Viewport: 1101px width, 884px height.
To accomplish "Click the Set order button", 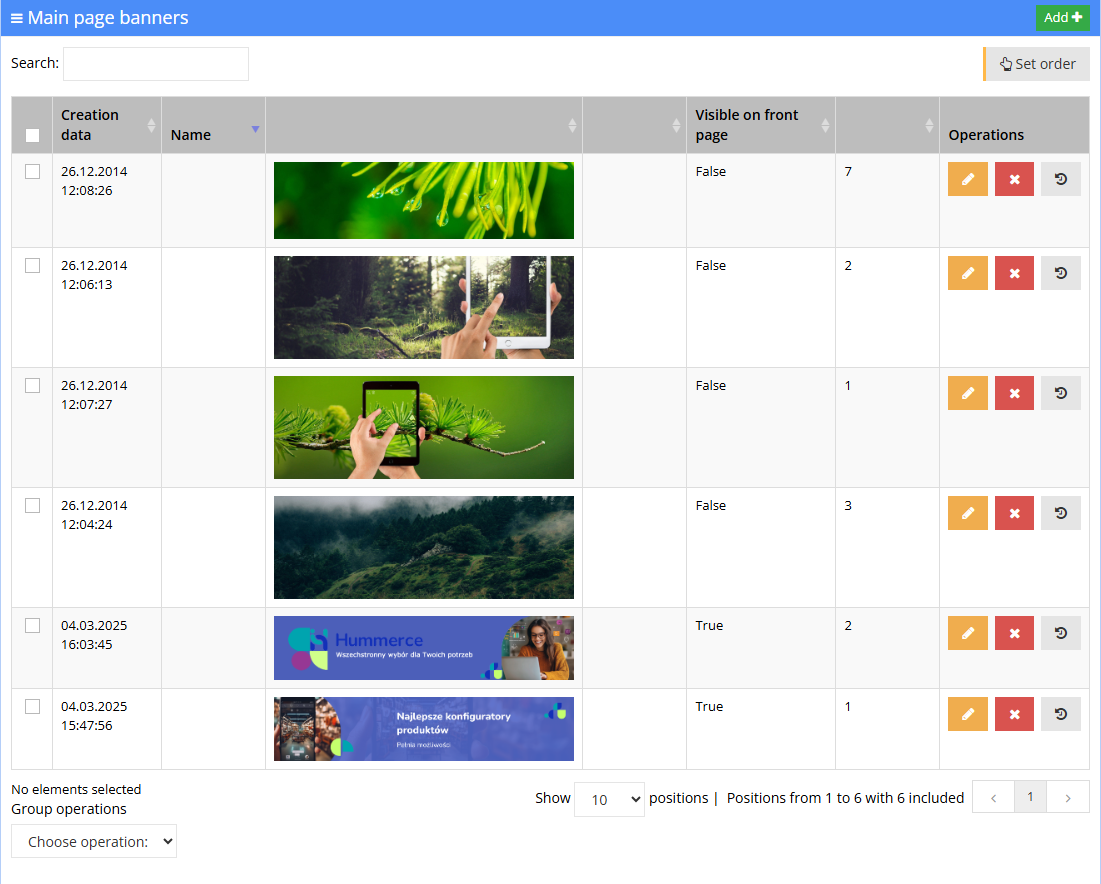I will click(1037, 64).
